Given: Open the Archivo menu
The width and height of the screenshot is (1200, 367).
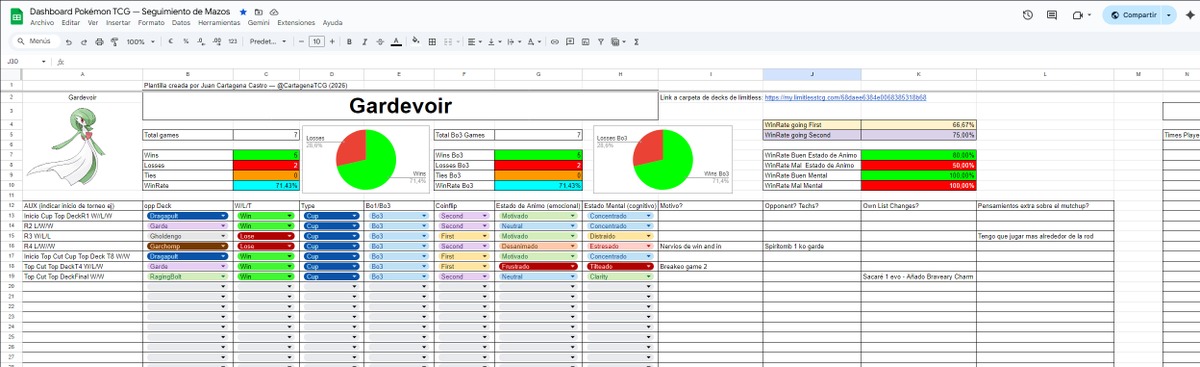Looking at the screenshot, I should 42,22.
